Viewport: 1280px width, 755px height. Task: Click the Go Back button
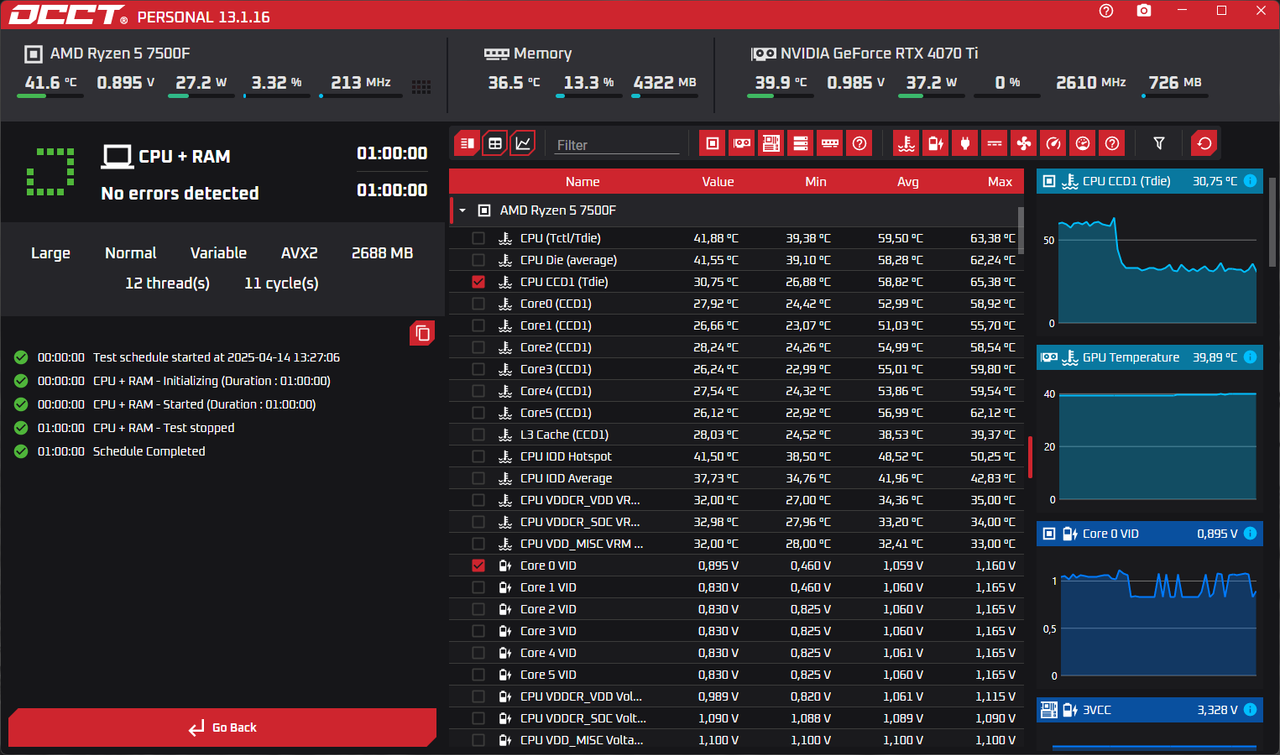pyautogui.click(x=222, y=727)
